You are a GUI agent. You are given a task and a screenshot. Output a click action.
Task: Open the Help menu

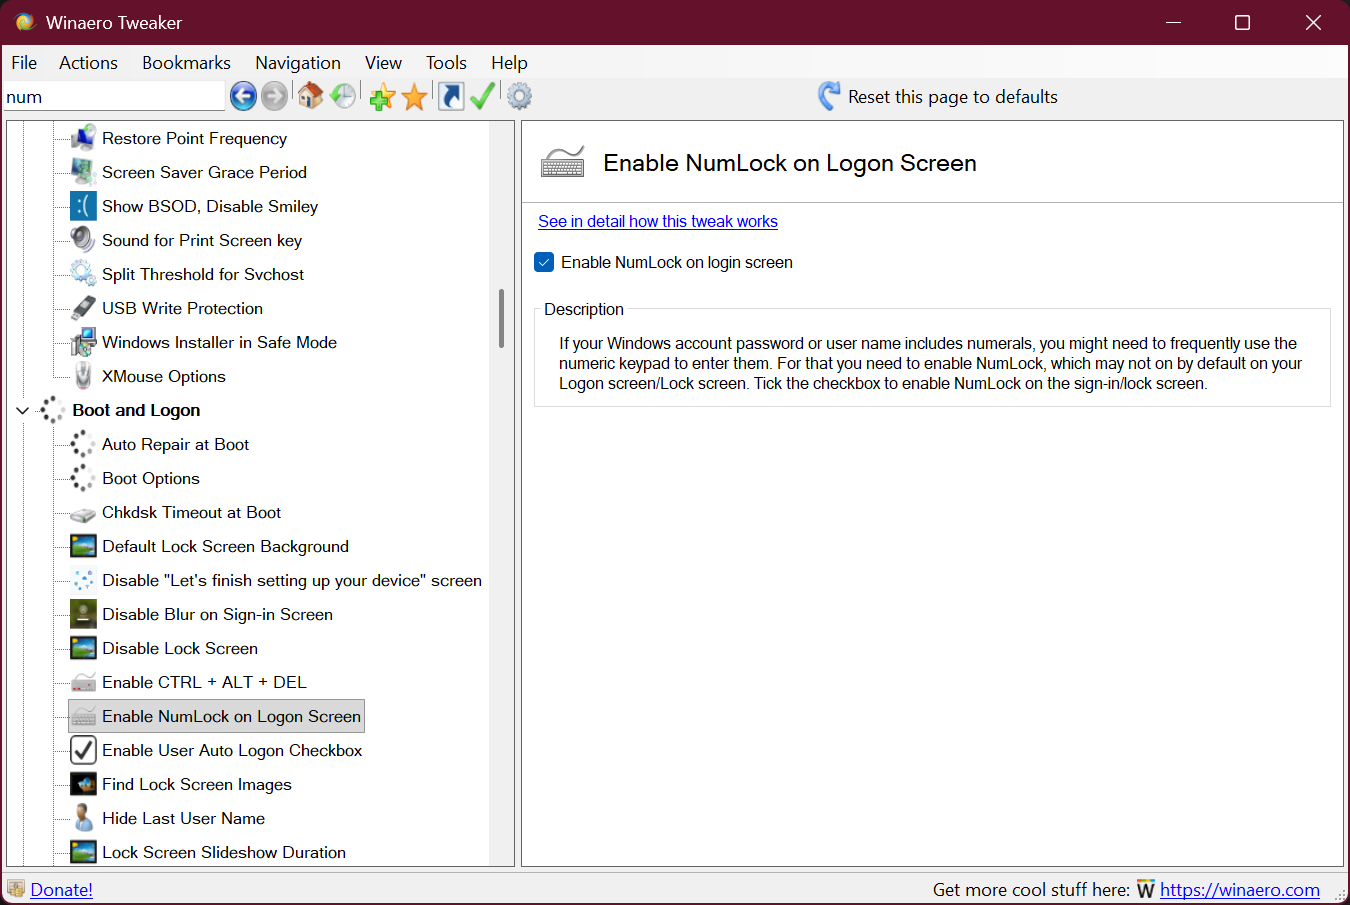tap(509, 63)
